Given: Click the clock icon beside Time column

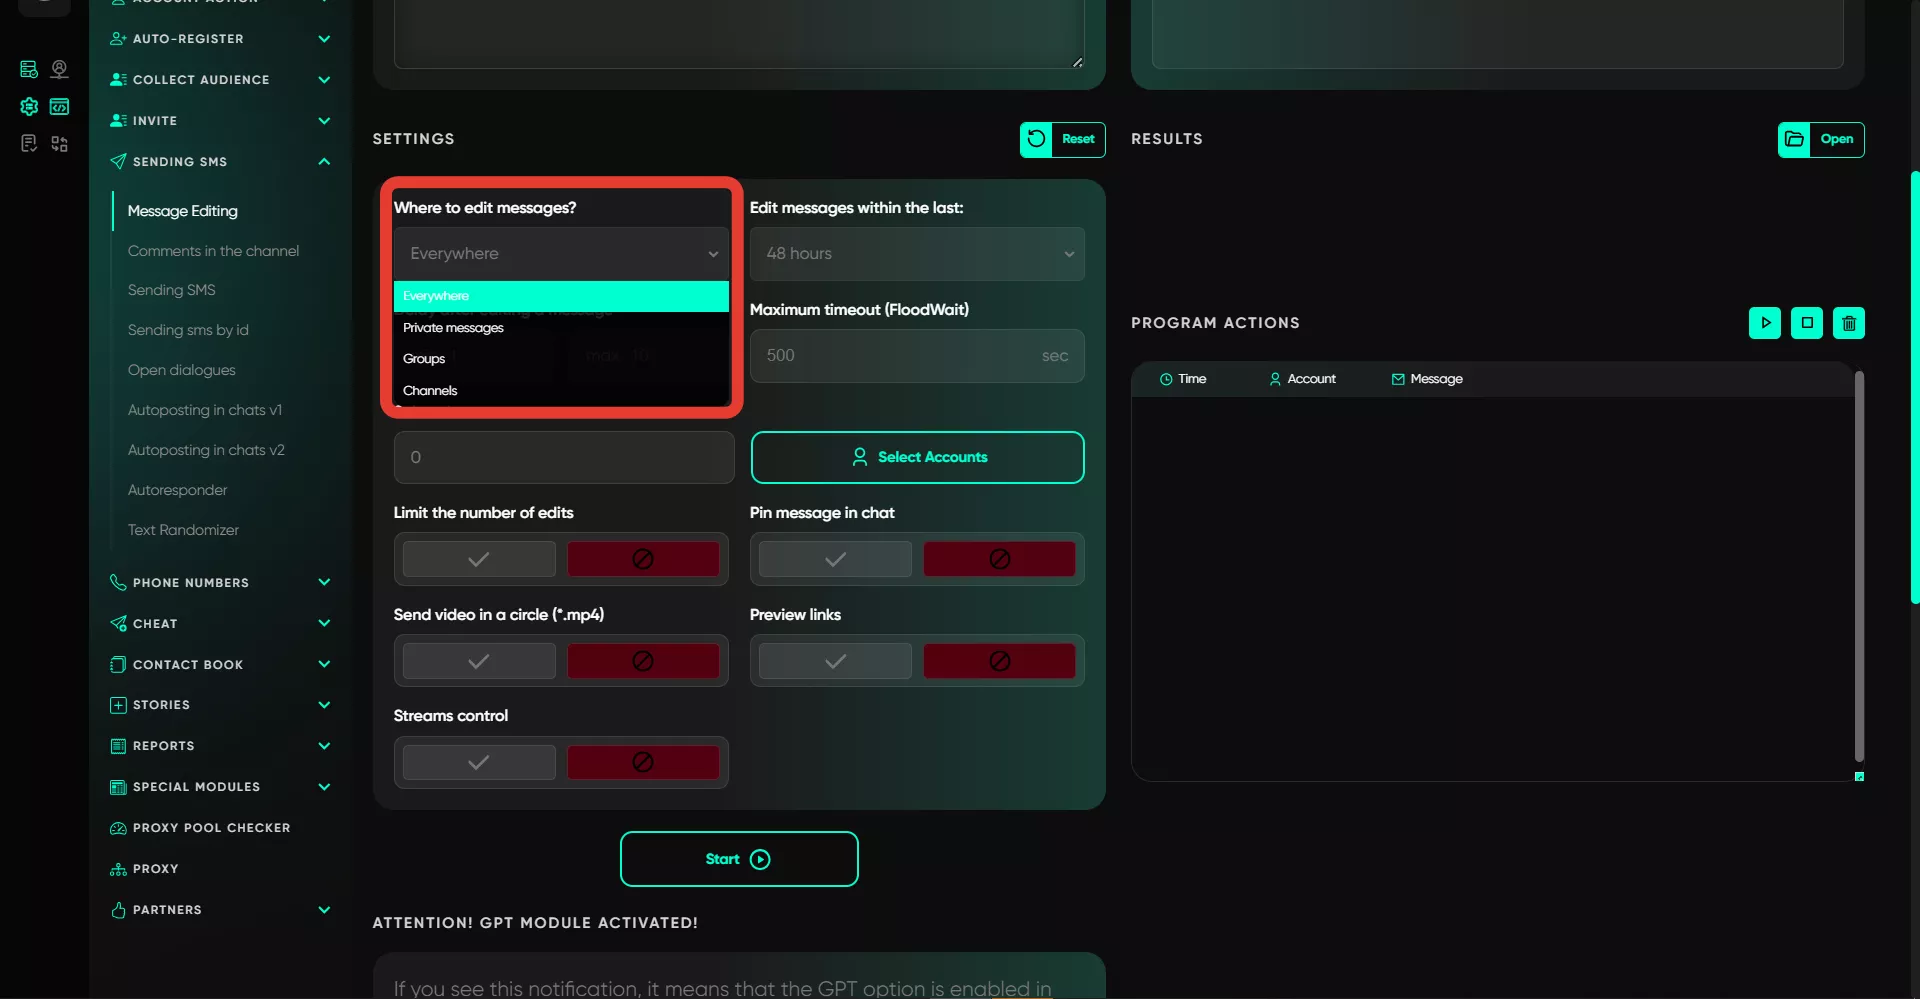Looking at the screenshot, I should [1166, 379].
